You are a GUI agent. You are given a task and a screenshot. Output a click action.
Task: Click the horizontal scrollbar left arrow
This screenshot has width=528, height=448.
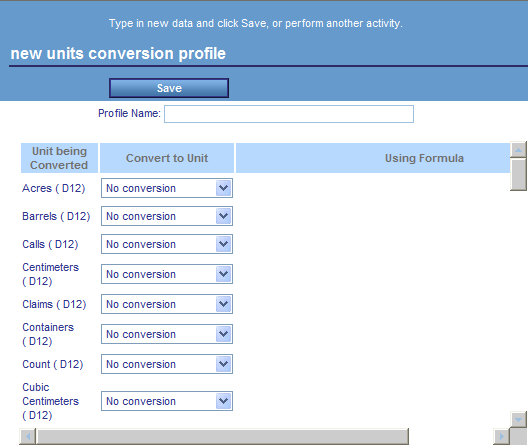click(28, 437)
